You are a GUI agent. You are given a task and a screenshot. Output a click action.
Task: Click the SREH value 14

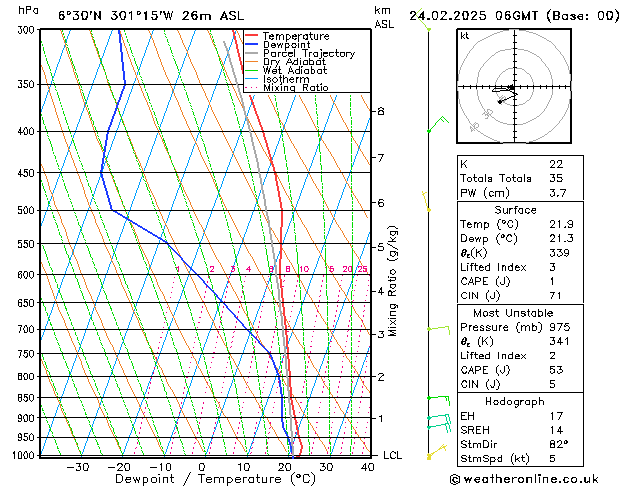coord(556,430)
